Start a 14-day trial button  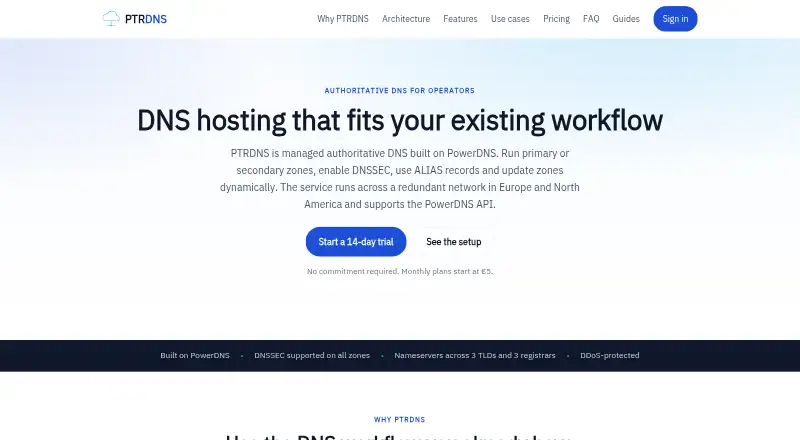[356, 241]
